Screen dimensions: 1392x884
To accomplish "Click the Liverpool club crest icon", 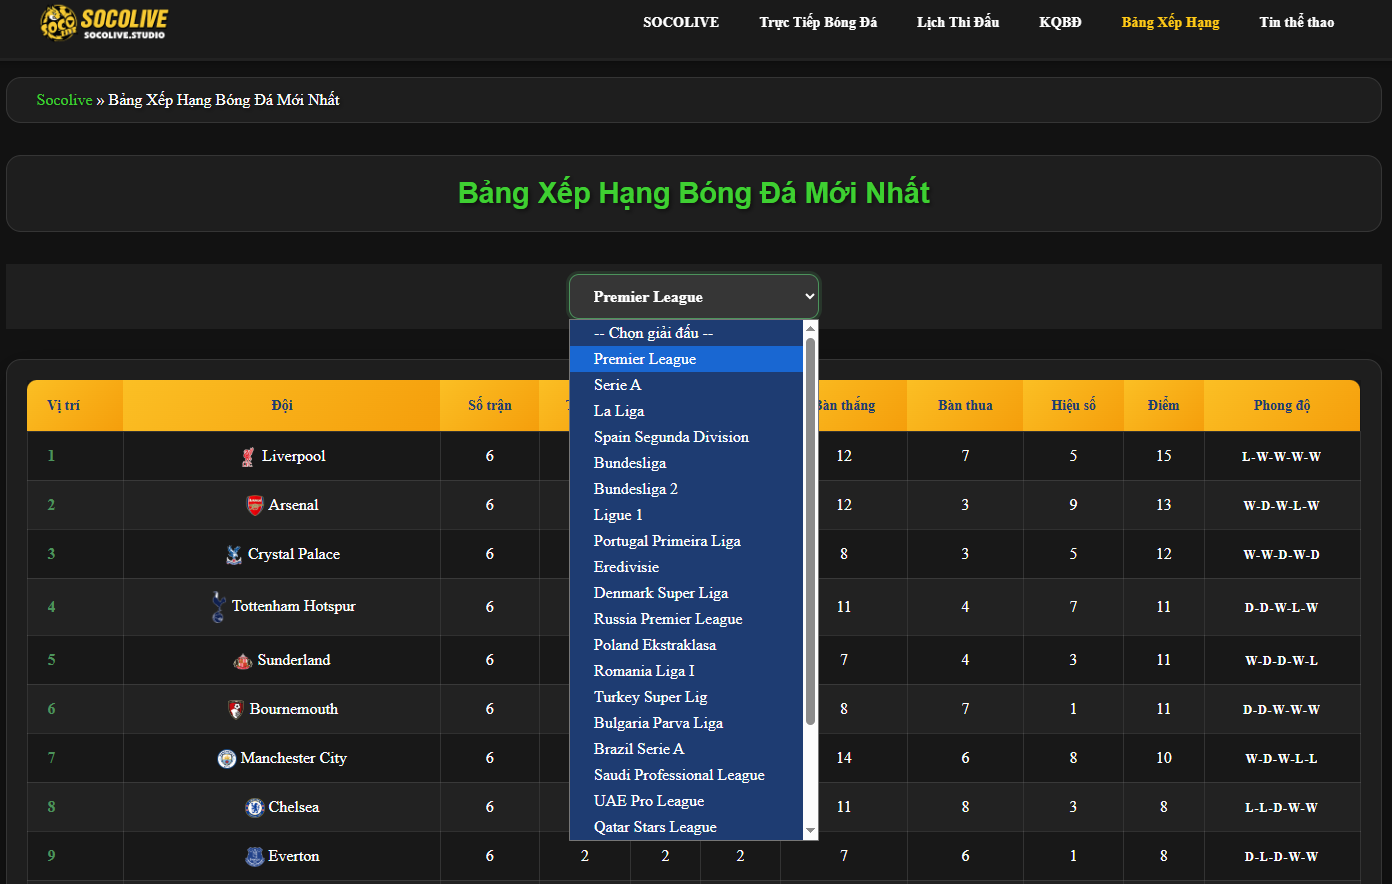I will point(248,457).
